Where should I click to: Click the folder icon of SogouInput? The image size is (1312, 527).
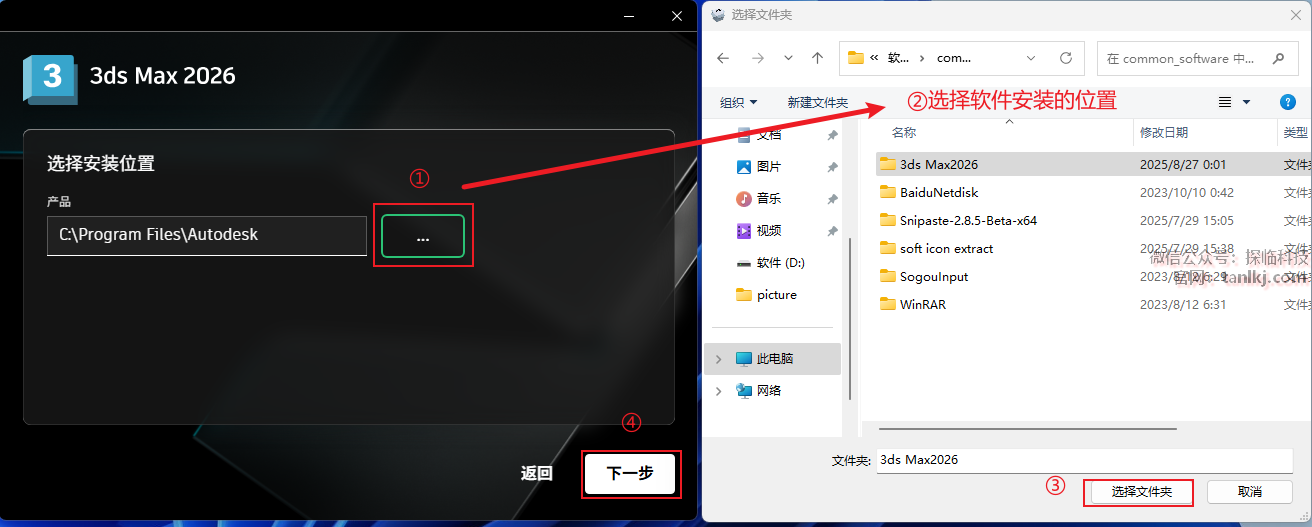[887, 276]
